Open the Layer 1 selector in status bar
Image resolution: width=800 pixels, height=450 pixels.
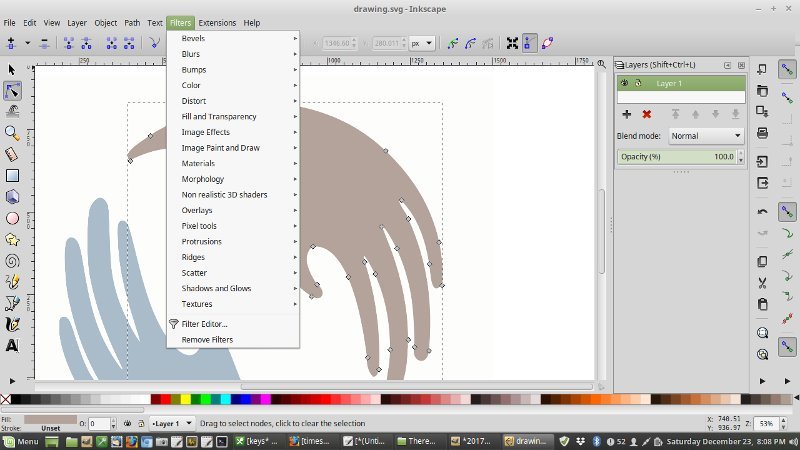click(172, 423)
